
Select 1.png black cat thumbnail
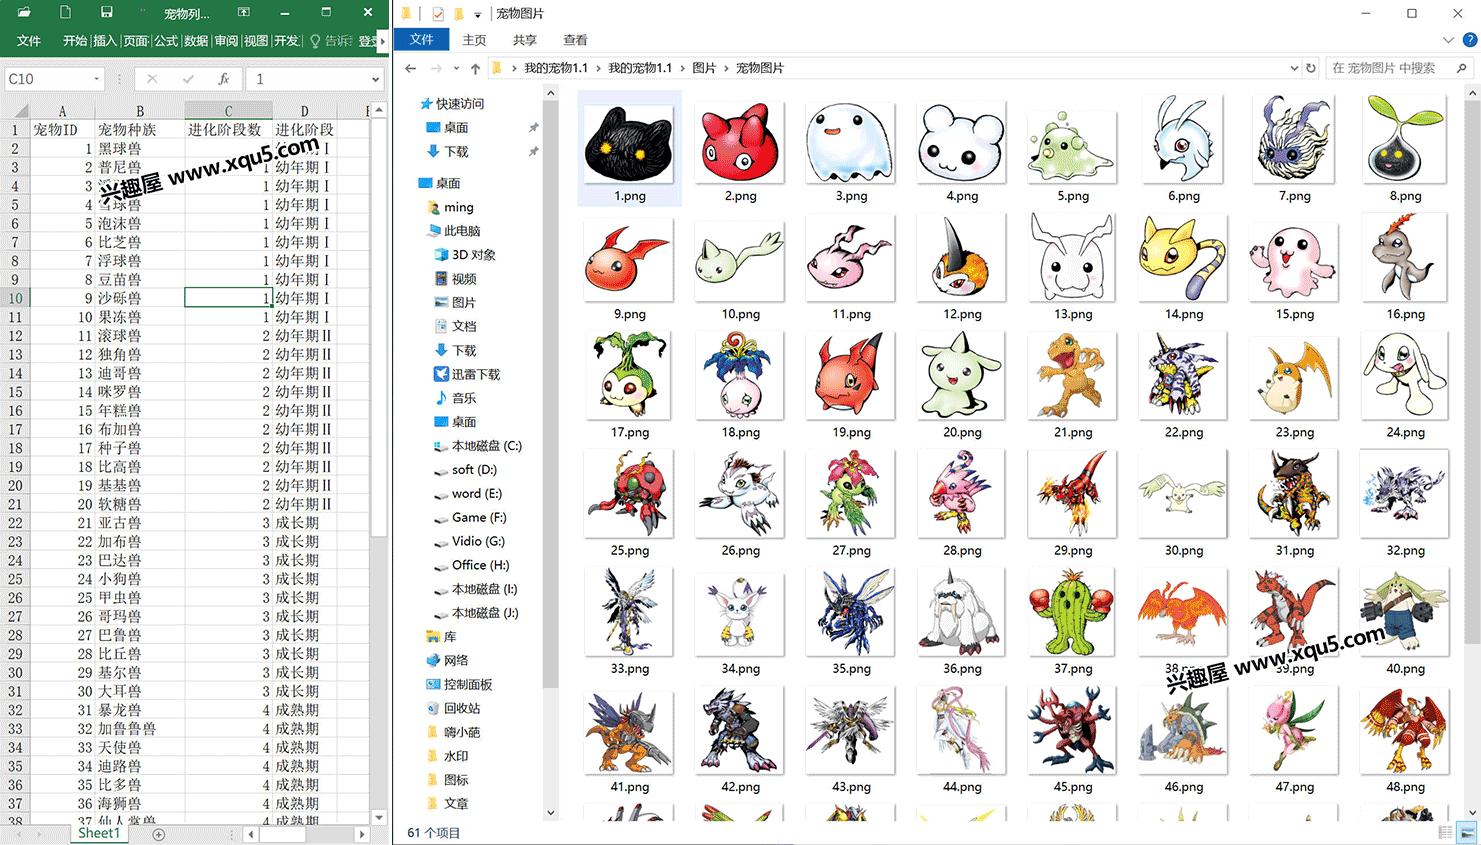[x=630, y=148]
